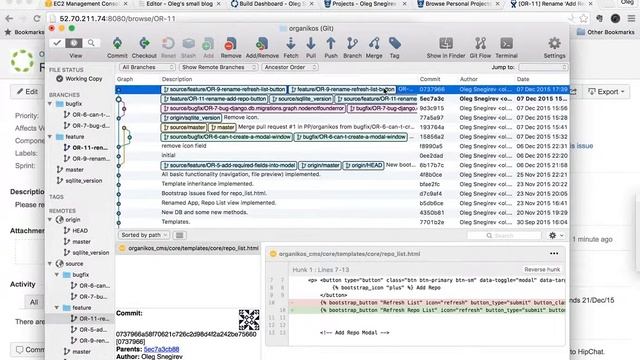Viewport: 640px width, 360px height.
Task: Open the diff file ellipsis menu
Action: click(554, 253)
